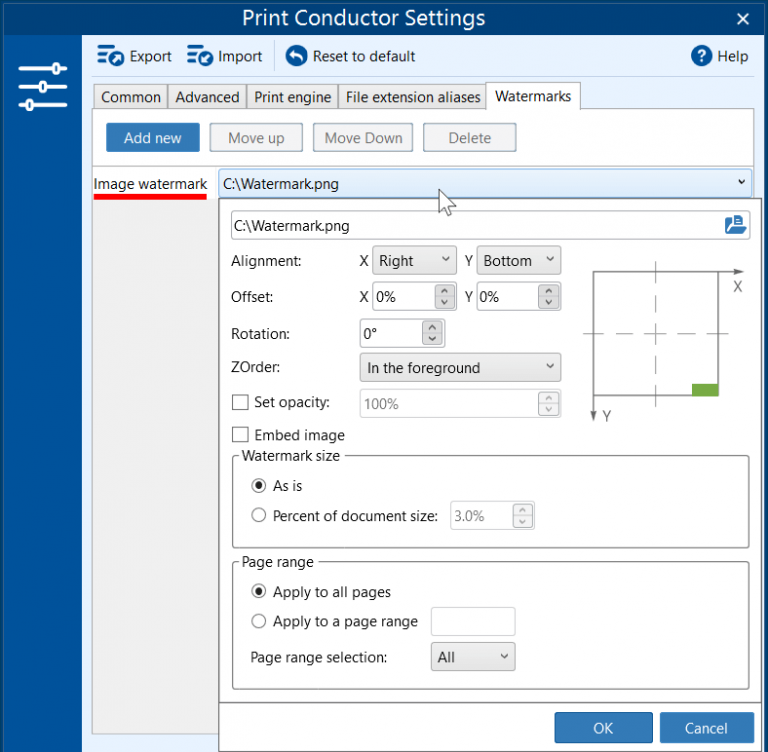
Task: Expand the ZOrder dropdown
Action: (x=460, y=368)
